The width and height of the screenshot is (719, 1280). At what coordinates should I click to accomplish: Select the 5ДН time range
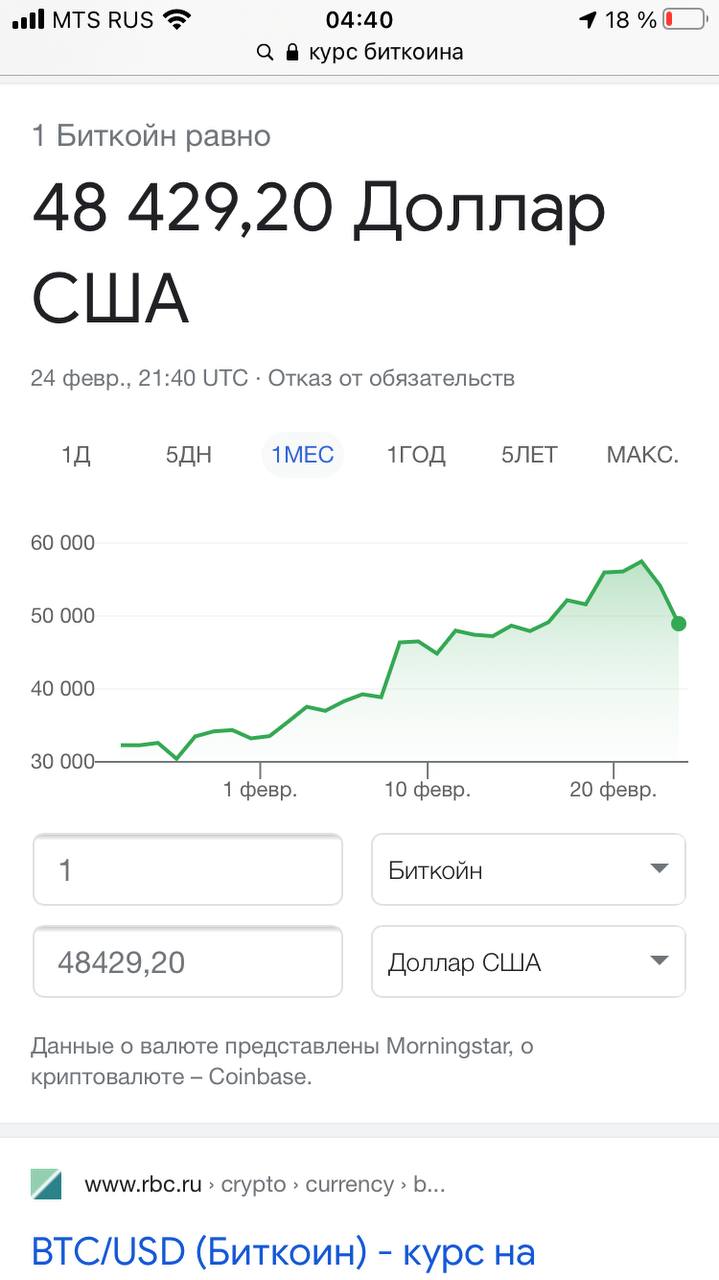click(189, 455)
